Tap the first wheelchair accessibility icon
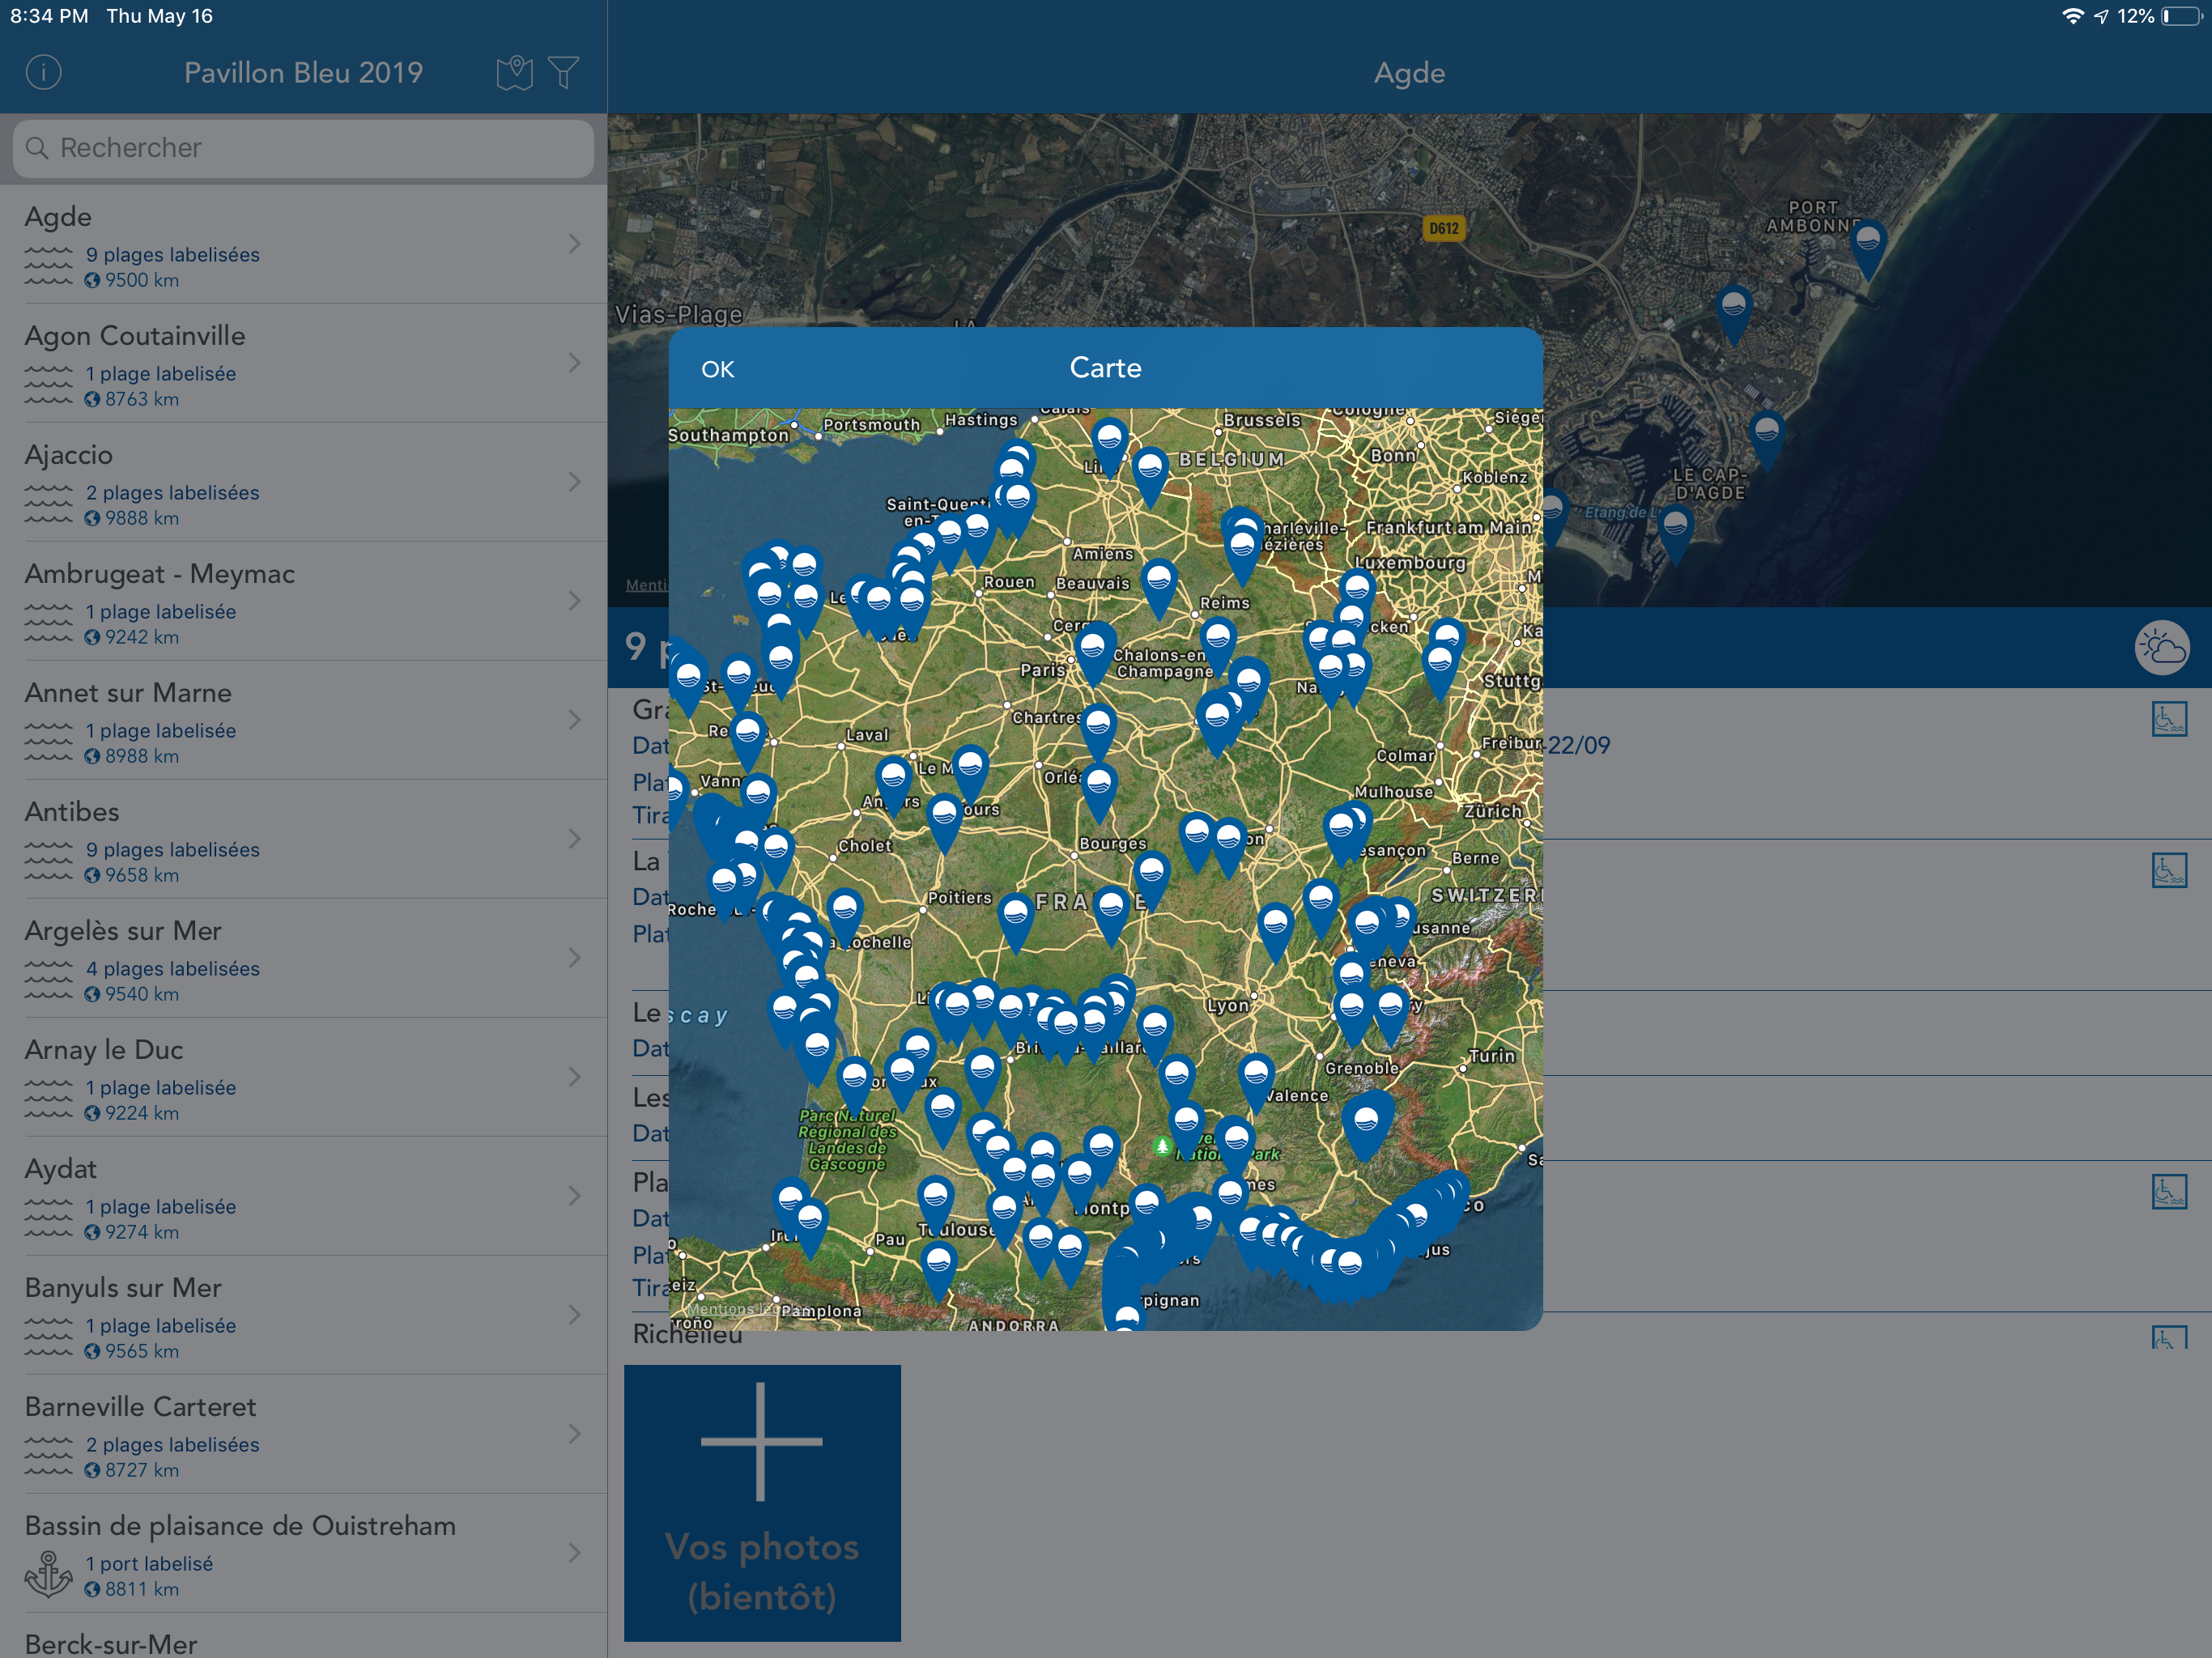This screenshot has width=2212, height=1658. tap(2168, 719)
